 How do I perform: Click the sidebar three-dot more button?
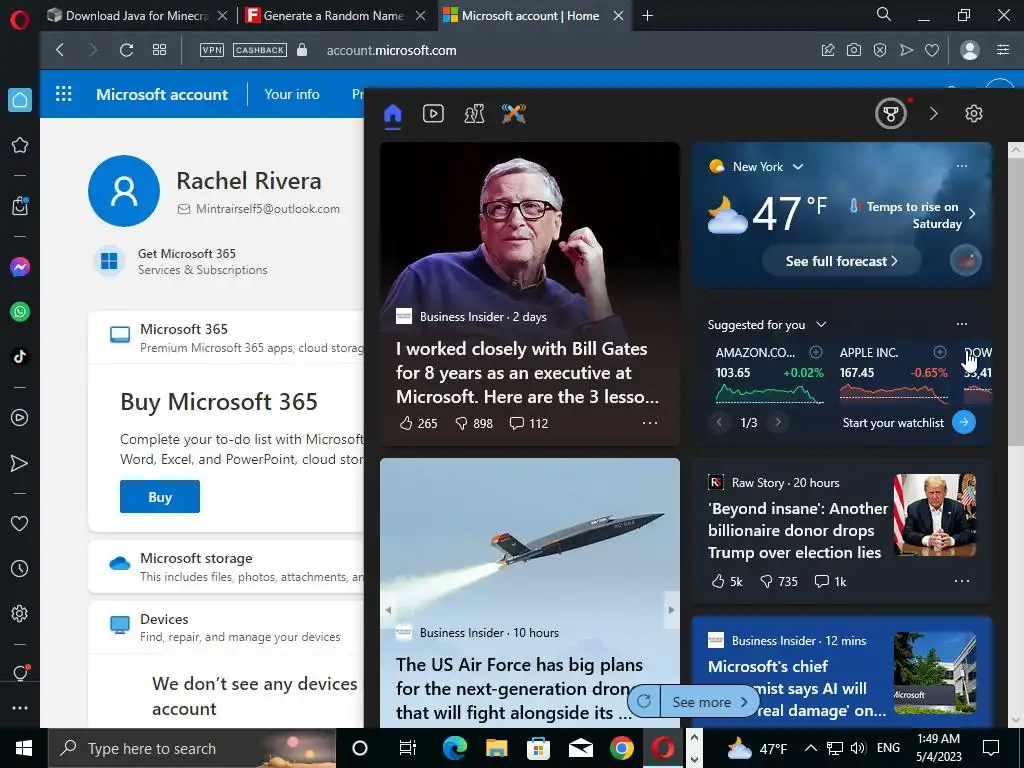click(x=20, y=708)
